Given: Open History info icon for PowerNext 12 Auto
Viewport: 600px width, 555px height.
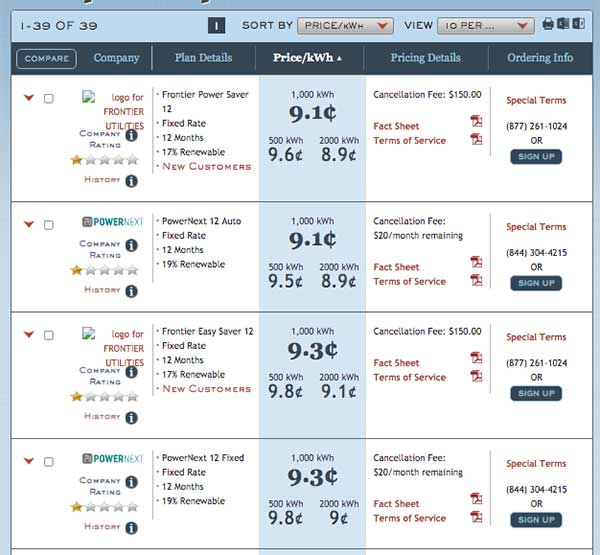Looking at the screenshot, I should [x=132, y=291].
